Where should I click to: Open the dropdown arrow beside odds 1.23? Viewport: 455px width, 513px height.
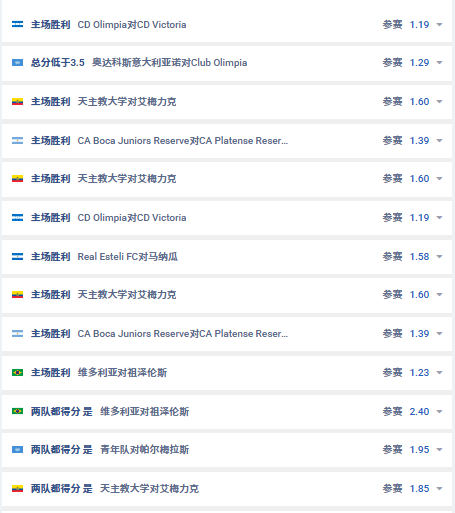coord(439,373)
